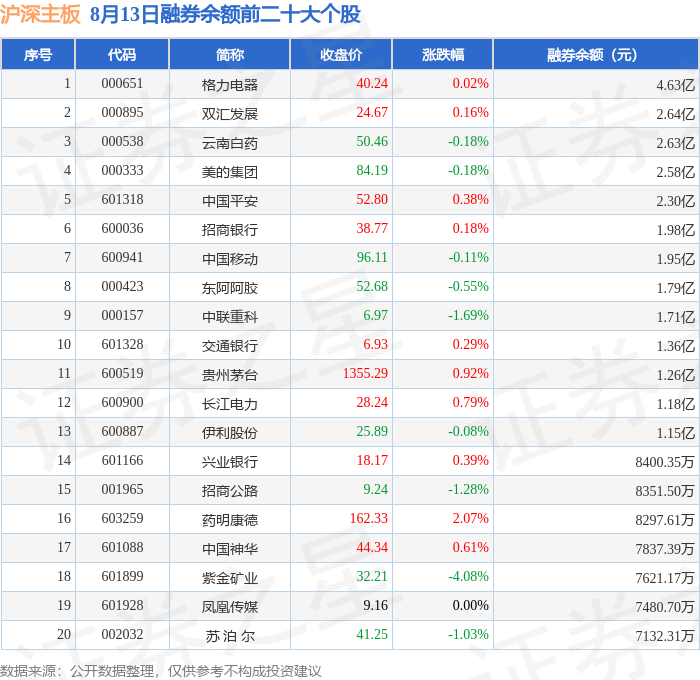Click closing price 1355.29
700x680 pixels.
(x=365, y=373)
